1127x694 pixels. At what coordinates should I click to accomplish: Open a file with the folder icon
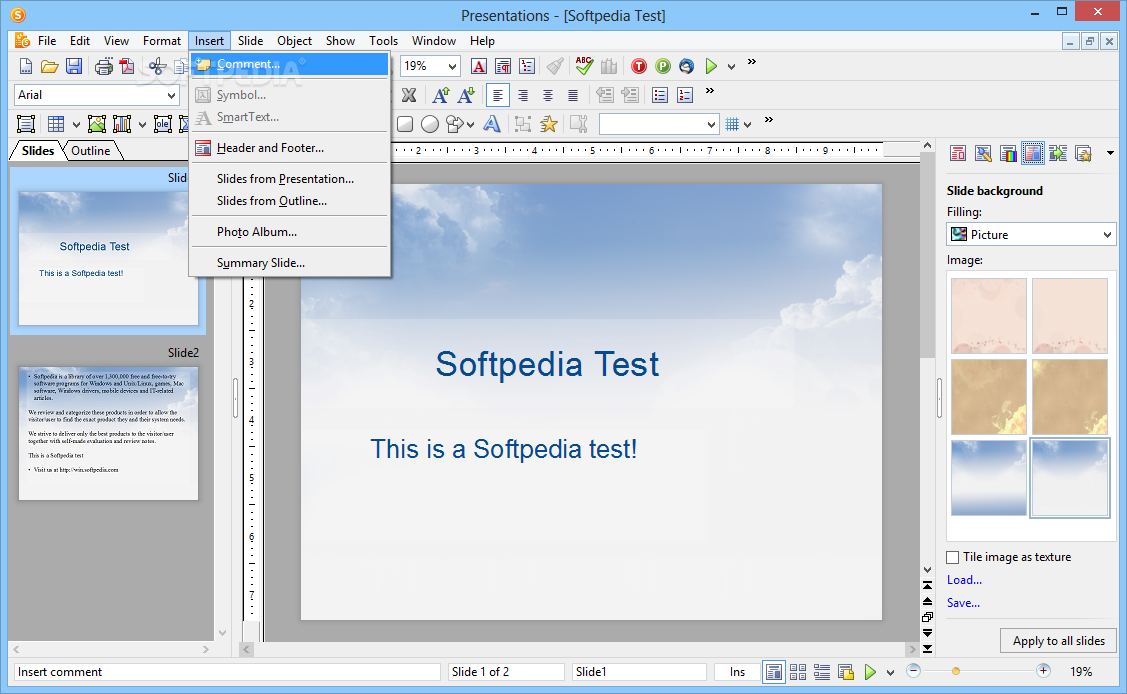(x=50, y=67)
